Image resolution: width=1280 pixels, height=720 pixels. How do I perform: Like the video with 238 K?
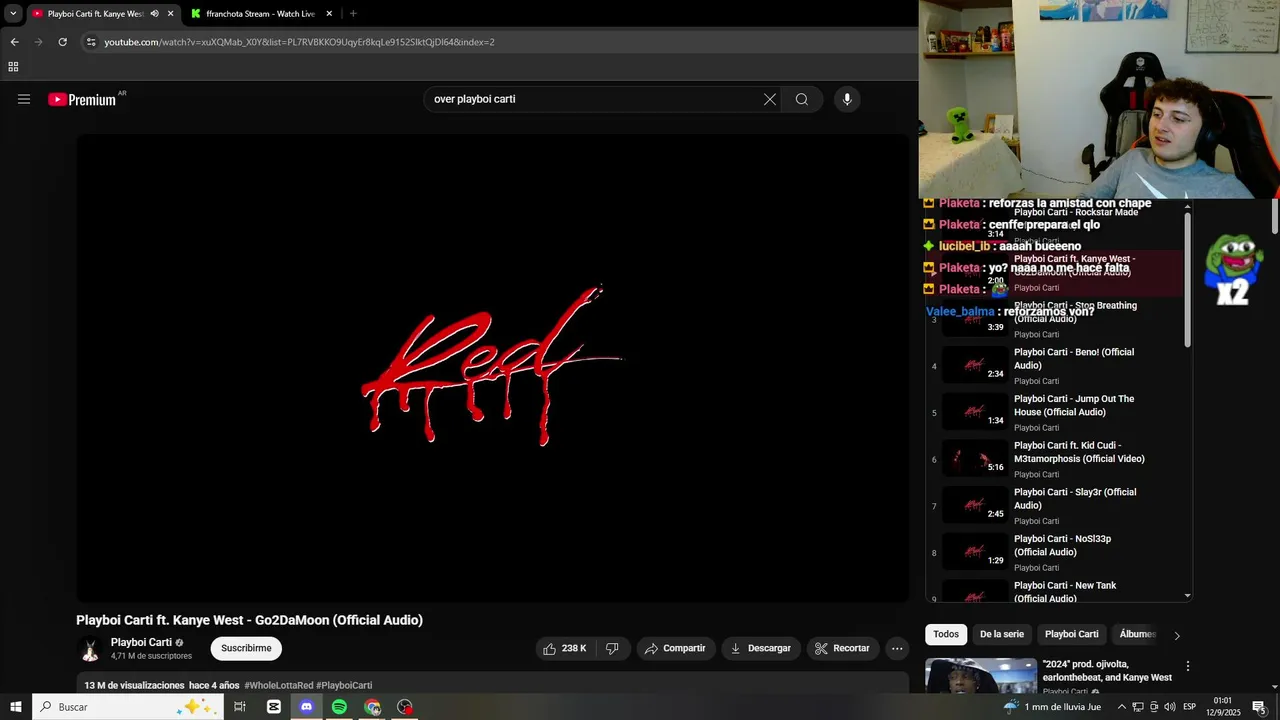(565, 648)
